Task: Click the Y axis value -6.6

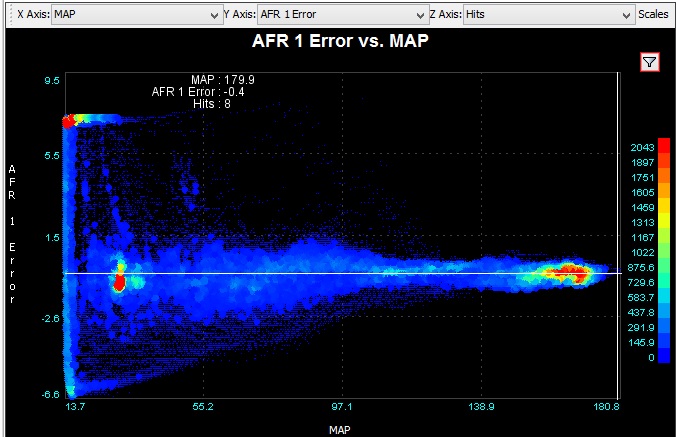Action: click(50, 394)
